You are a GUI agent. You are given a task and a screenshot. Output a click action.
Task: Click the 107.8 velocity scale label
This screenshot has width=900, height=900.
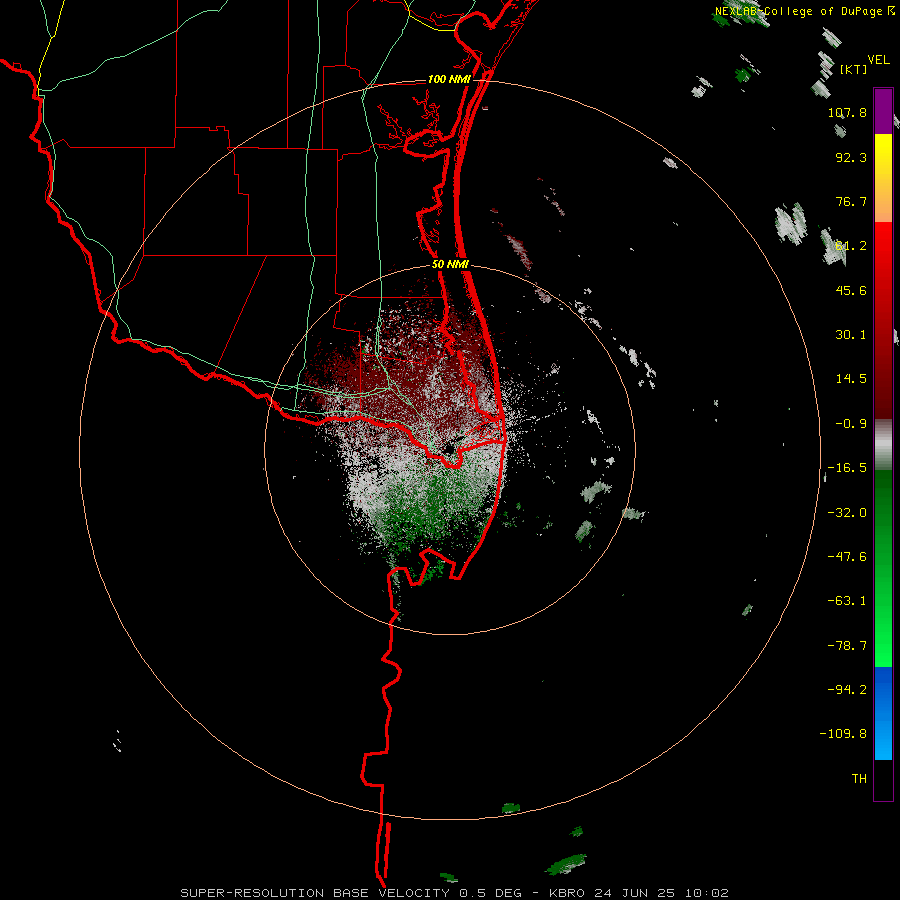(x=847, y=112)
